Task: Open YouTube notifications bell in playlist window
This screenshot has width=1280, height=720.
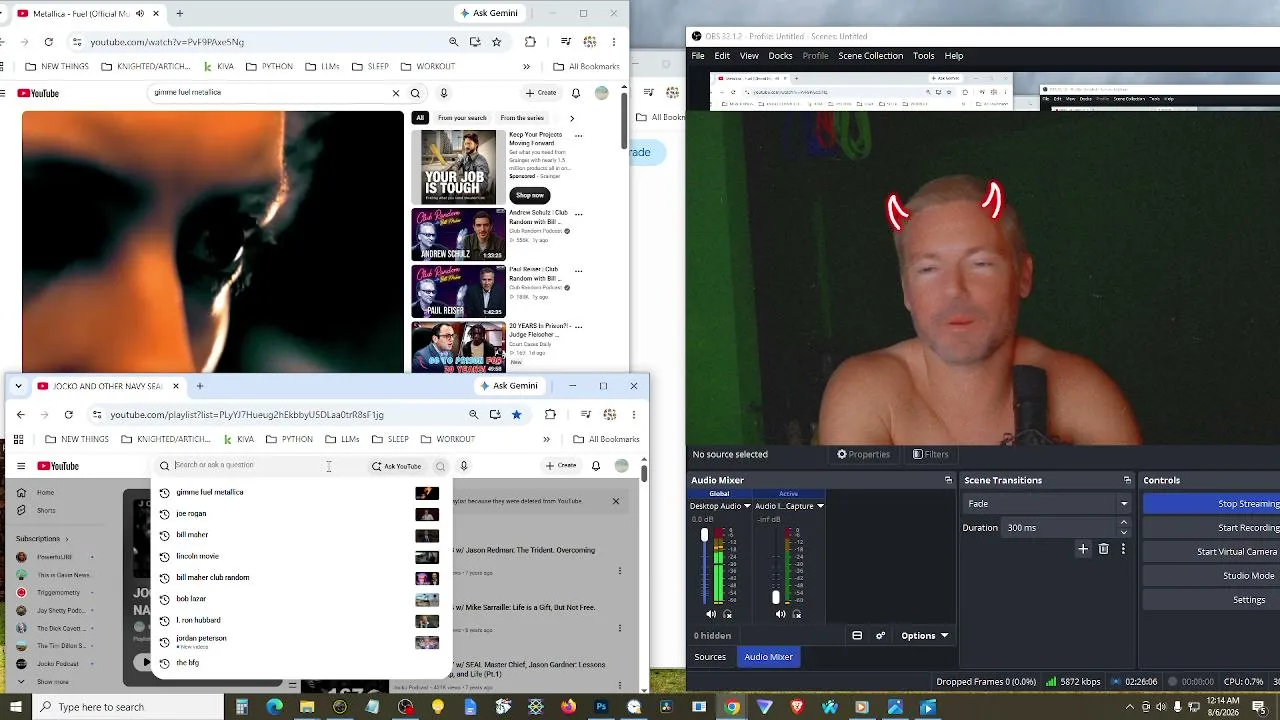Action: [596, 466]
